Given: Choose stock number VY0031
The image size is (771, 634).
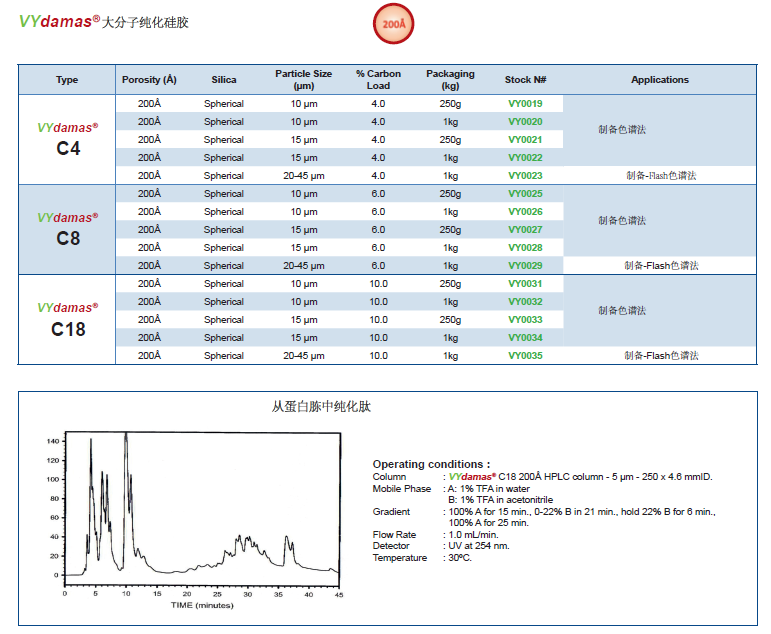Looking at the screenshot, I should (x=525, y=284).
